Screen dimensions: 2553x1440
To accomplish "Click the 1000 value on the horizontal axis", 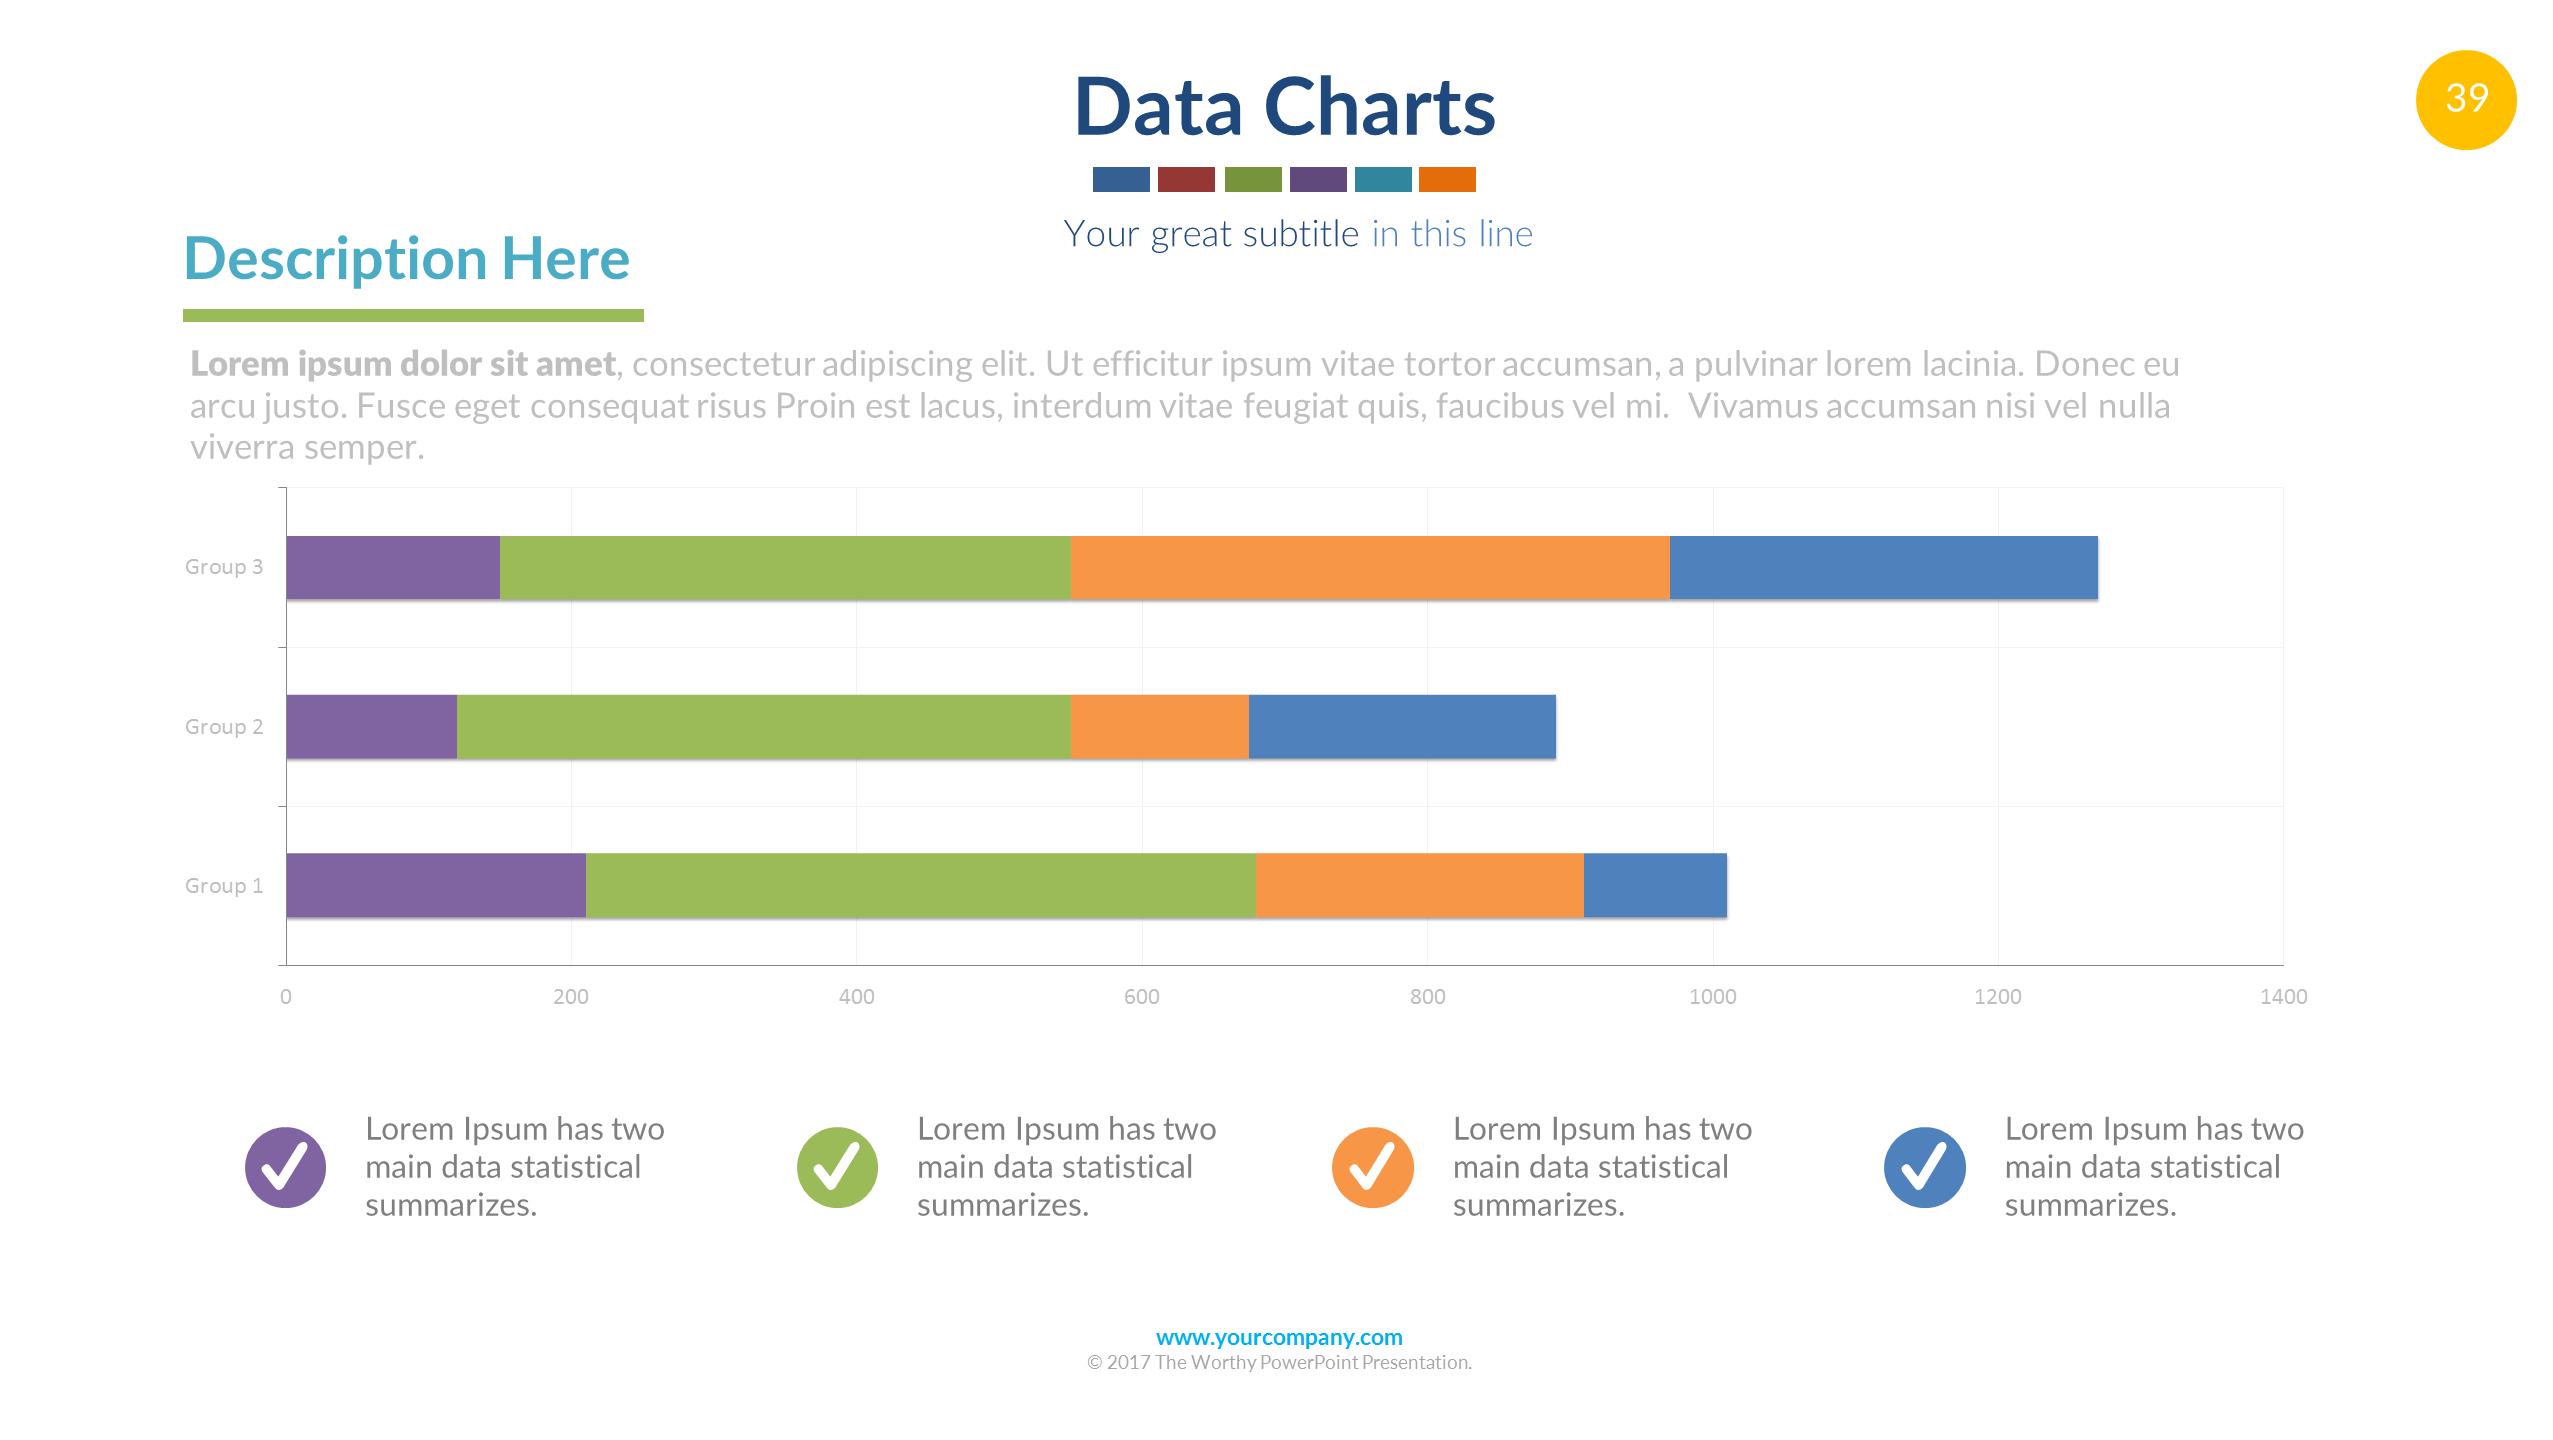I will (x=1712, y=996).
